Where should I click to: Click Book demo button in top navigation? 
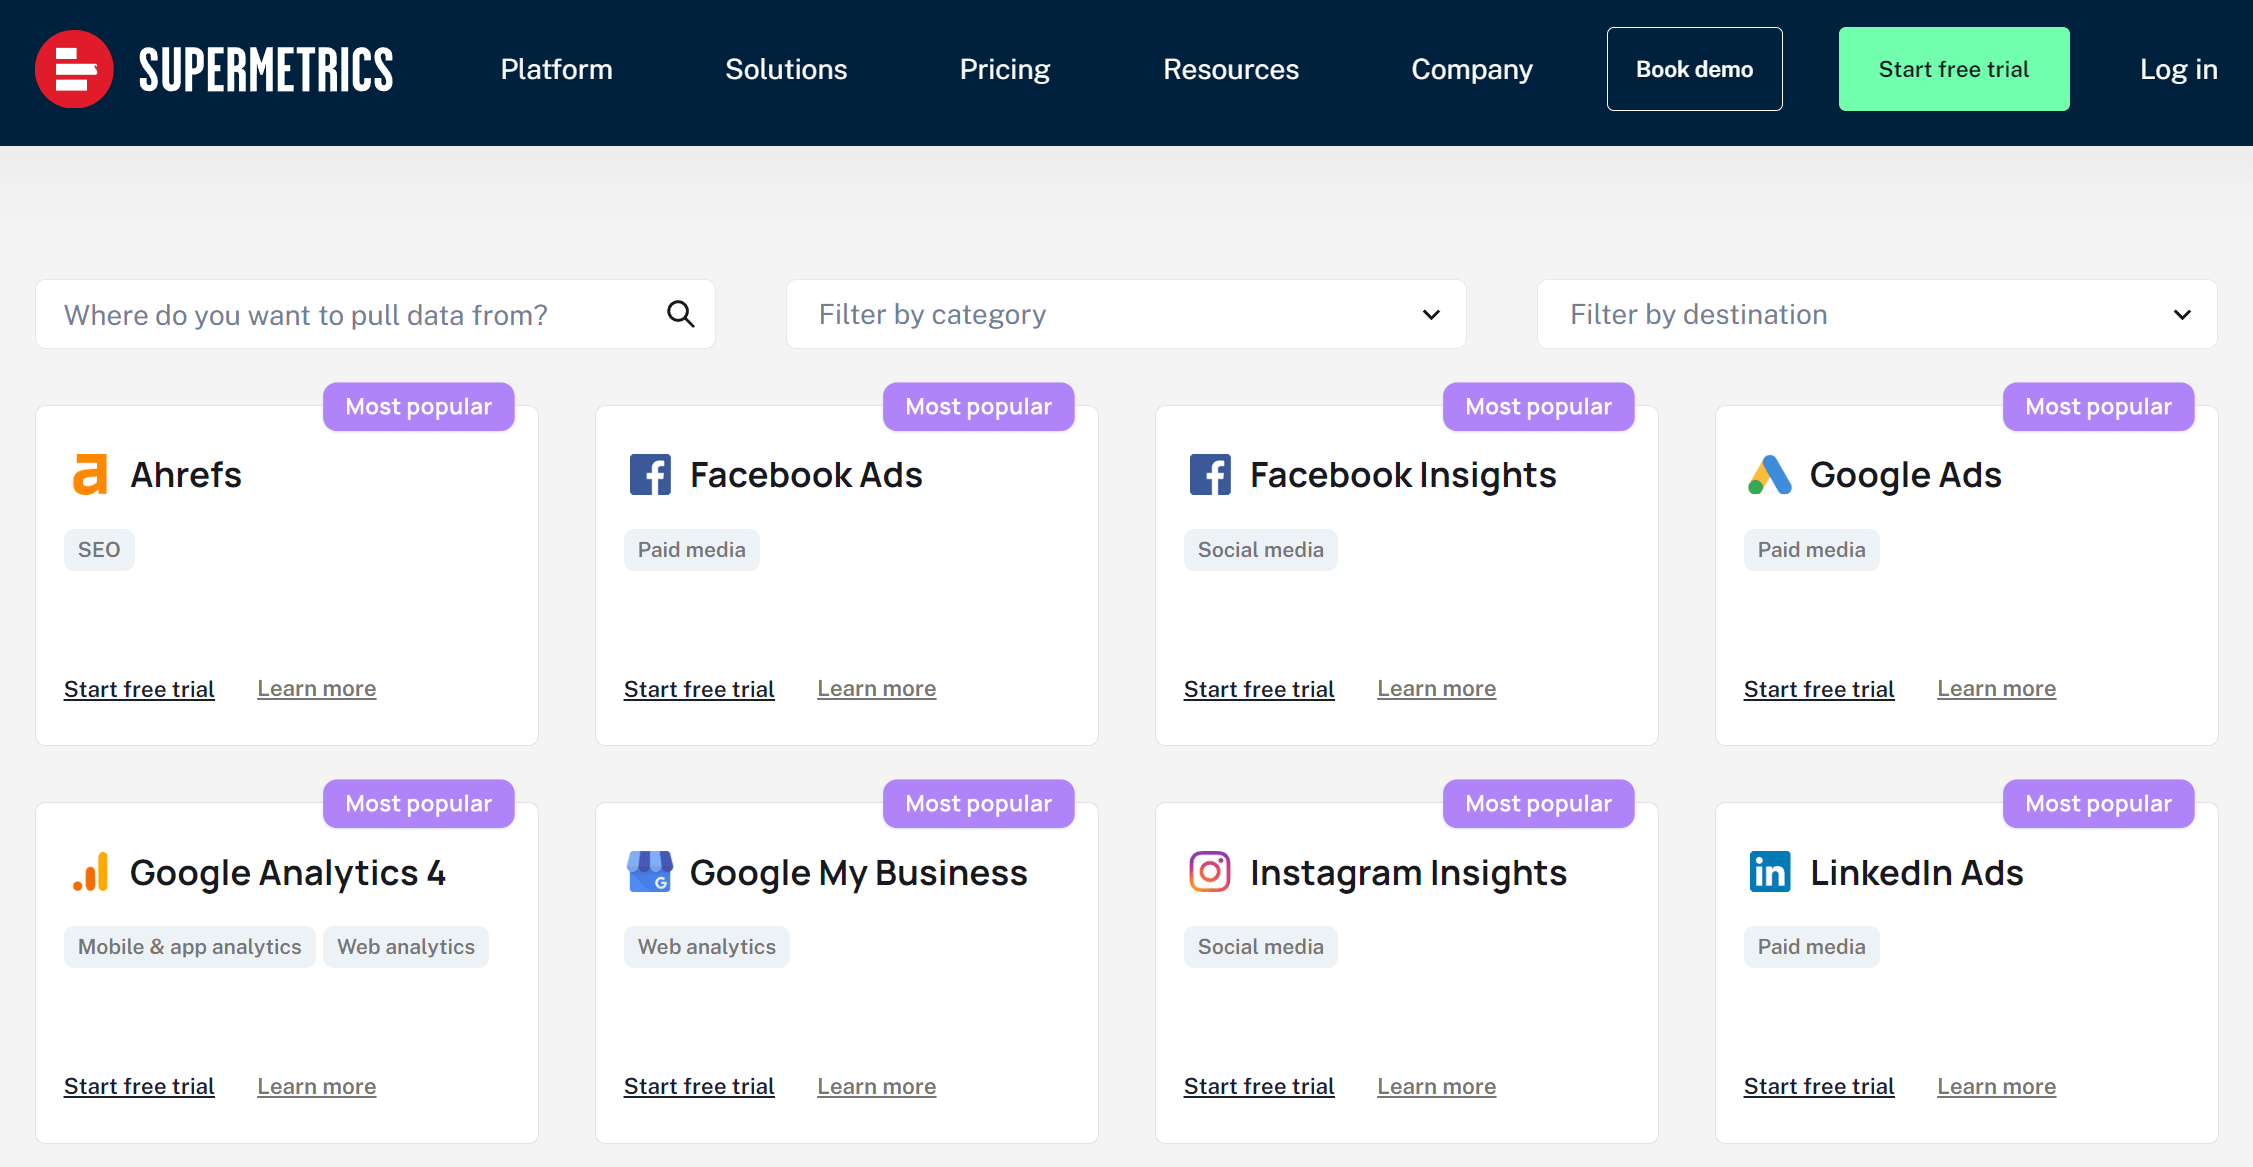pos(1693,67)
